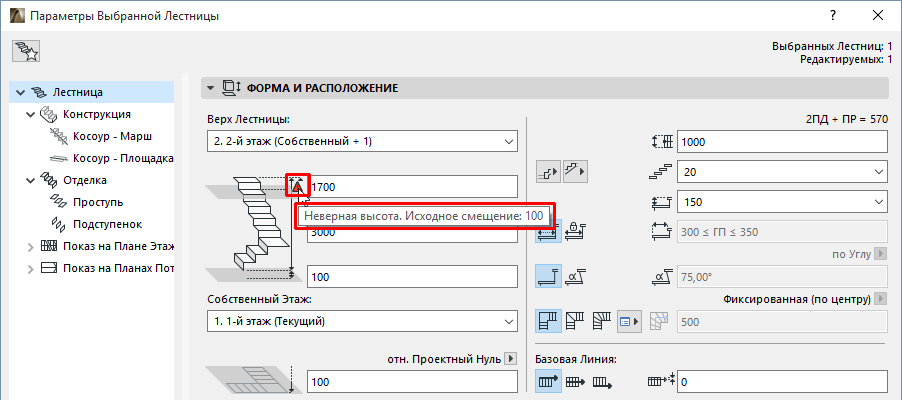Collapse the Конструкция node chevron
The height and width of the screenshot is (400, 902).
(31, 115)
